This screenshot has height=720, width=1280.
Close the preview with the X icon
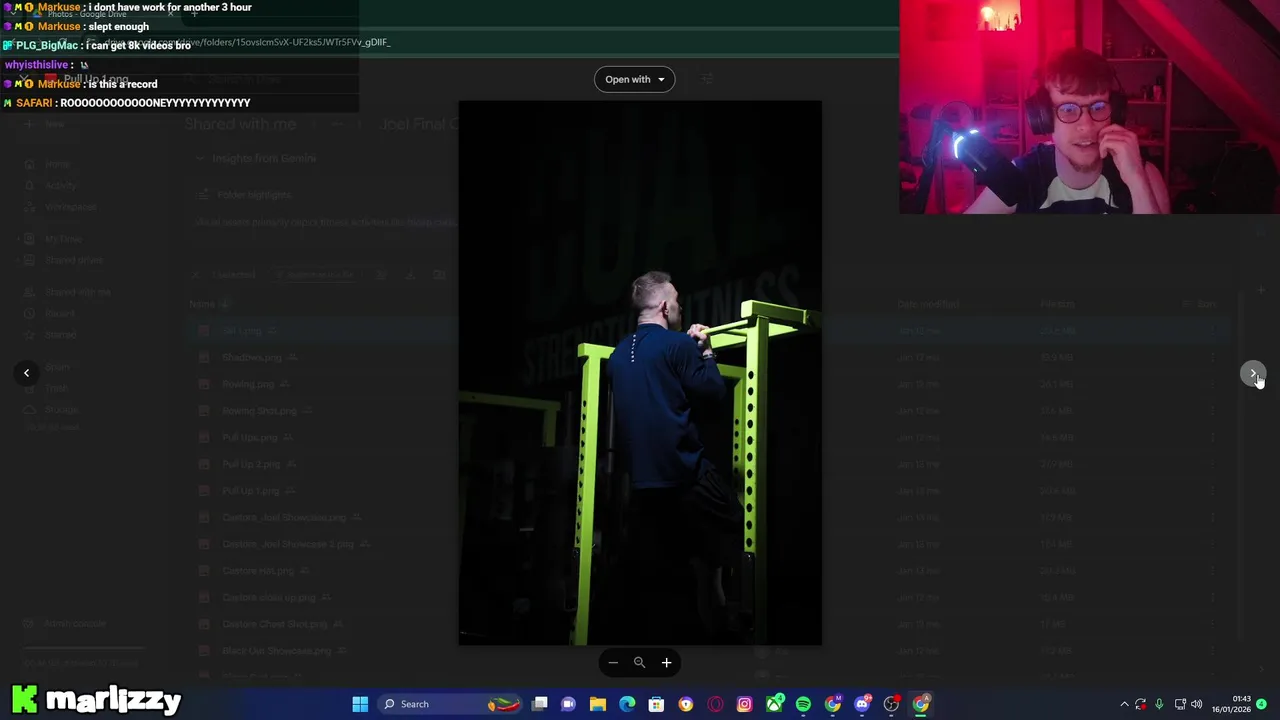tap(23, 79)
